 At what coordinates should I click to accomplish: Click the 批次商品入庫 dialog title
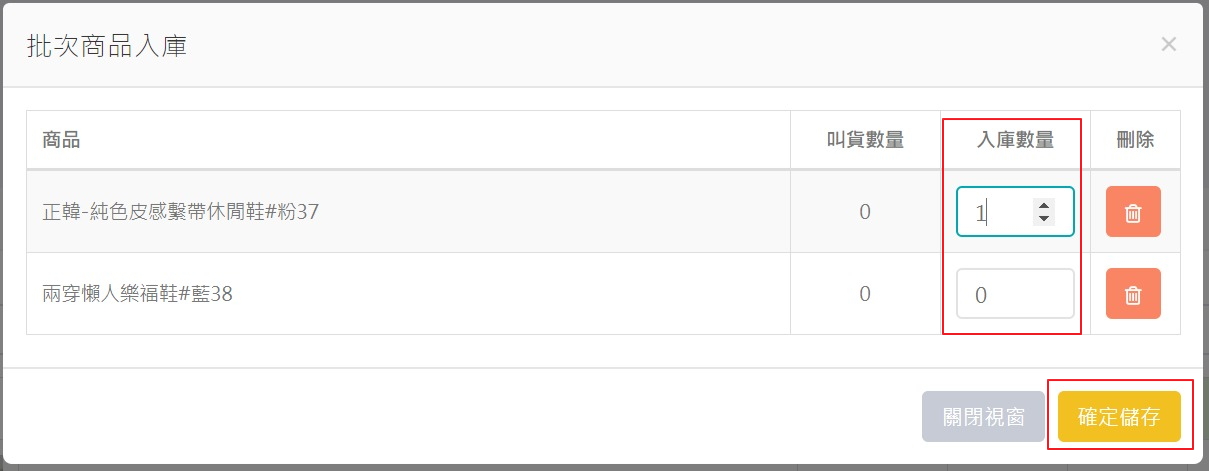[106, 46]
